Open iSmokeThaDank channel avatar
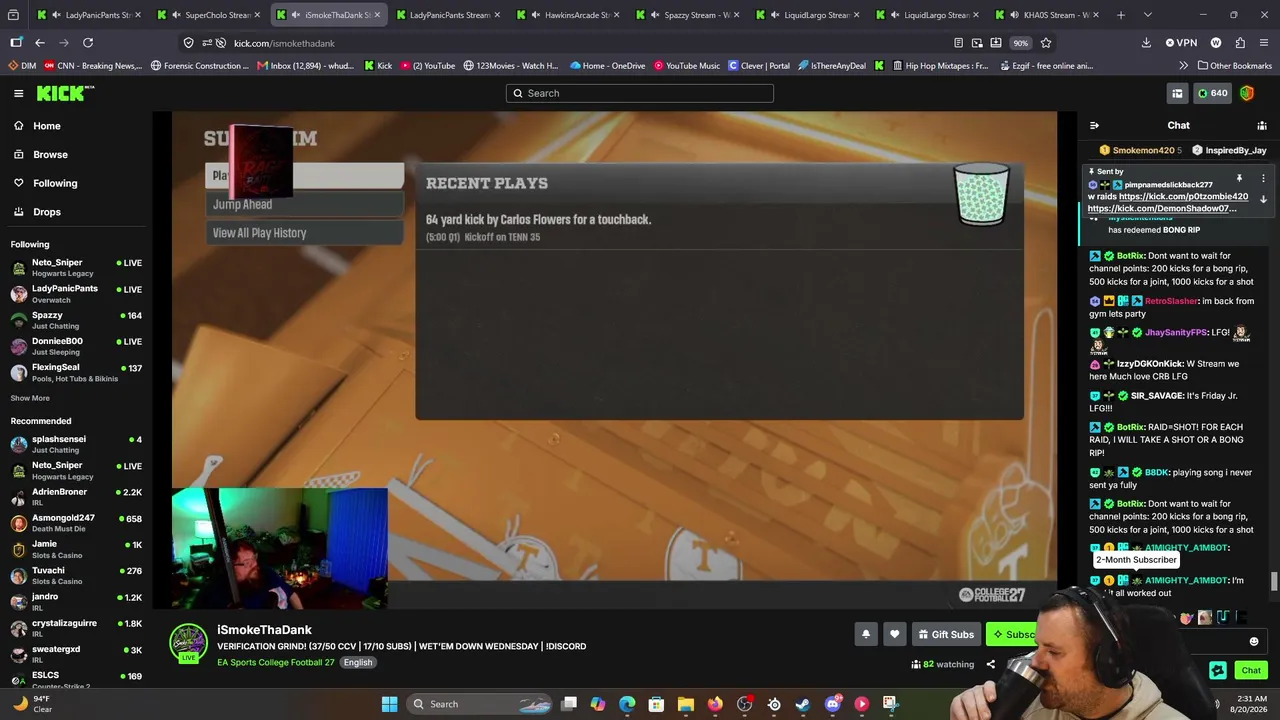Screen dimensions: 1280x720 (188, 643)
